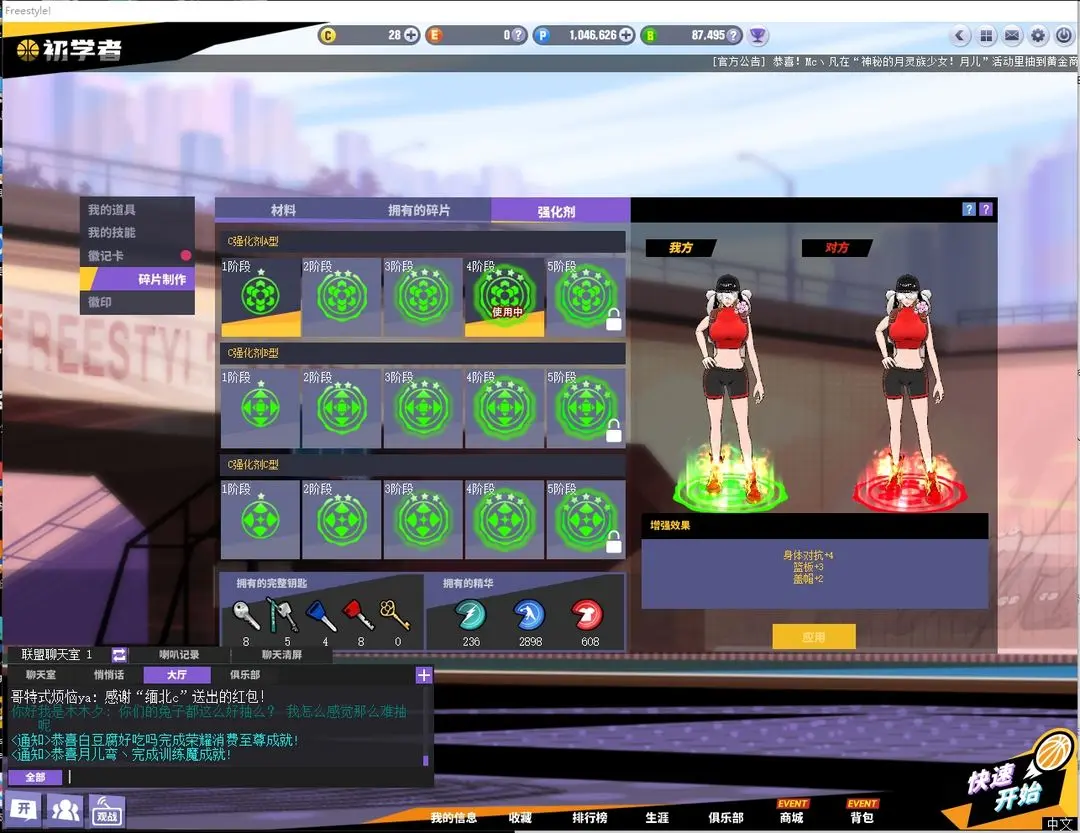
Task: Switch chat to 大厅 tab
Action: pyautogui.click(x=177, y=675)
